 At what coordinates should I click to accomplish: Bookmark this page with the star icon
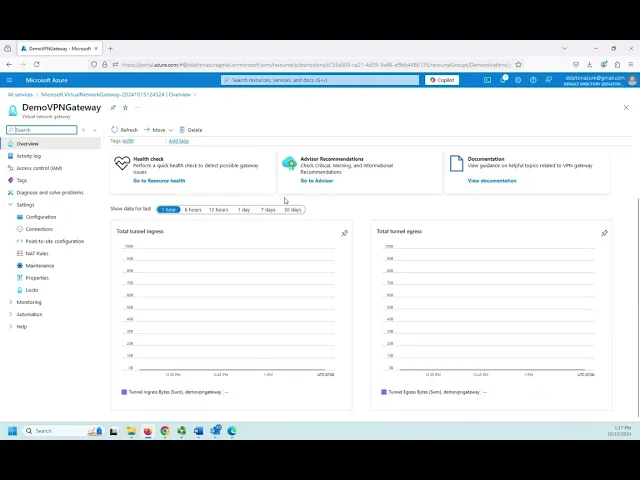[518, 64]
